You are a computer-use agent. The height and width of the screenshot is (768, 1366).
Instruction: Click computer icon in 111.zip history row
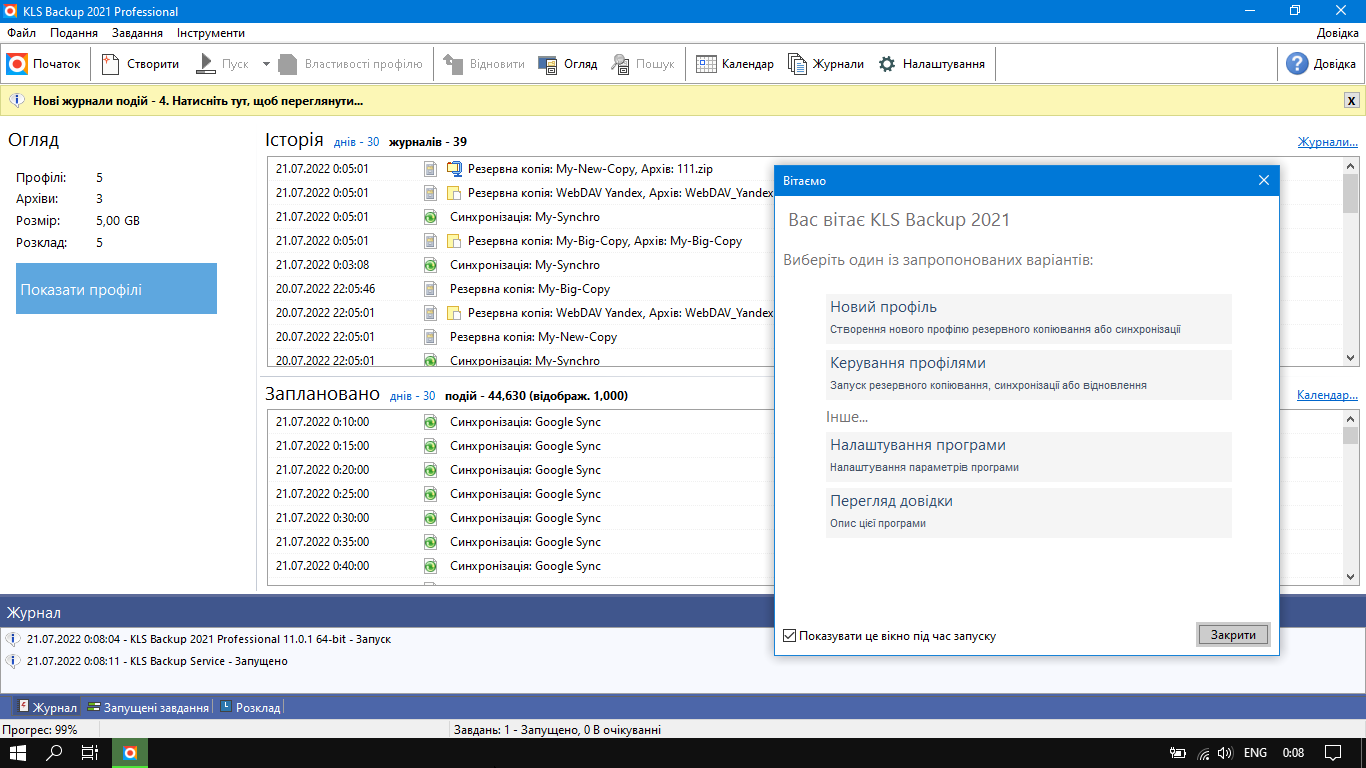[454, 169]
